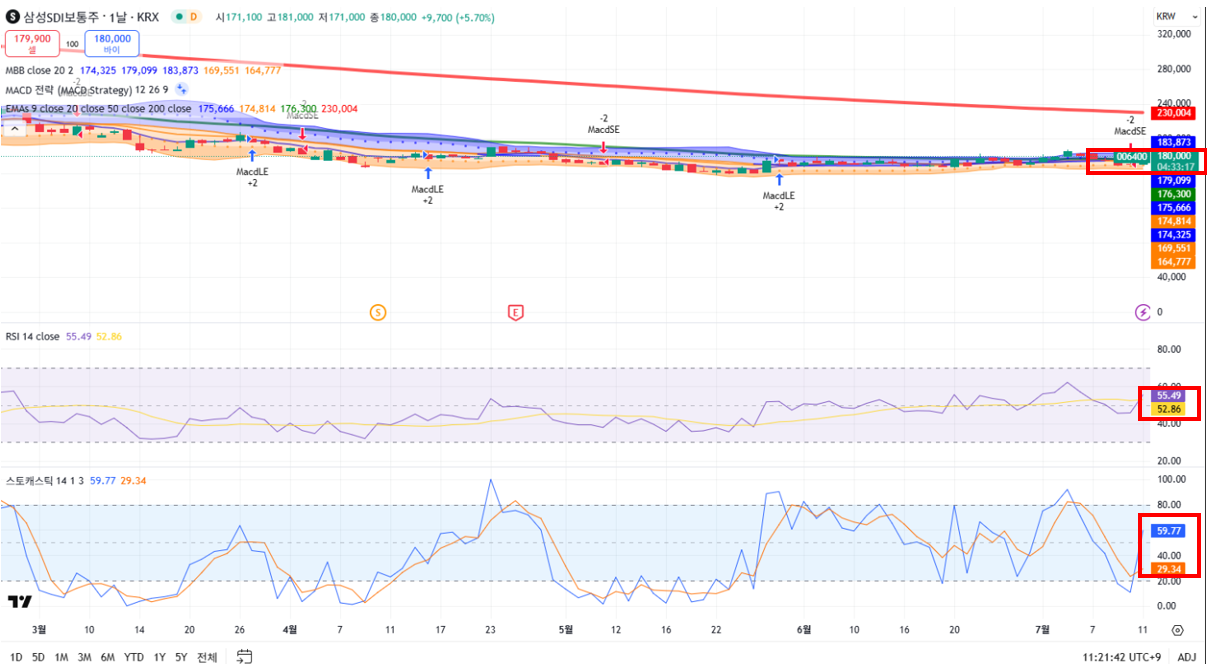Click the 179,900 sell button
The height and width of the screenshot is (664, 1207).
click(x=32, y=43)
